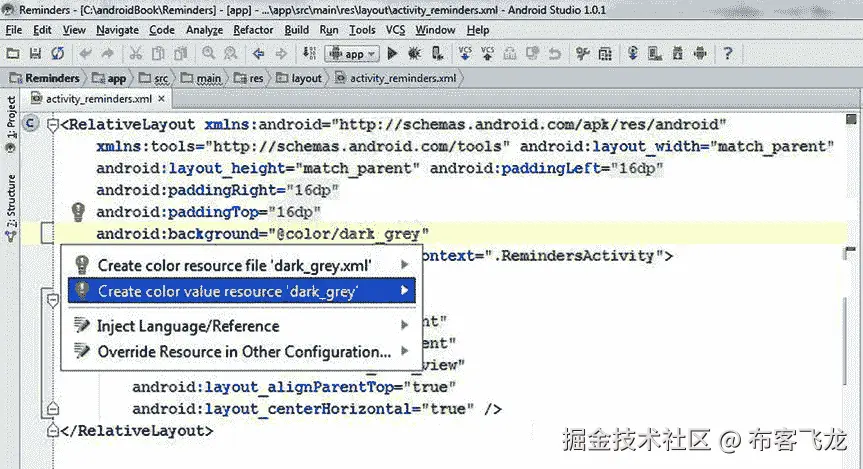Expand submenu arrow for 'Inject Language/Reference'
Viewport: 863px width, 469px height.
tap(405, 325)
